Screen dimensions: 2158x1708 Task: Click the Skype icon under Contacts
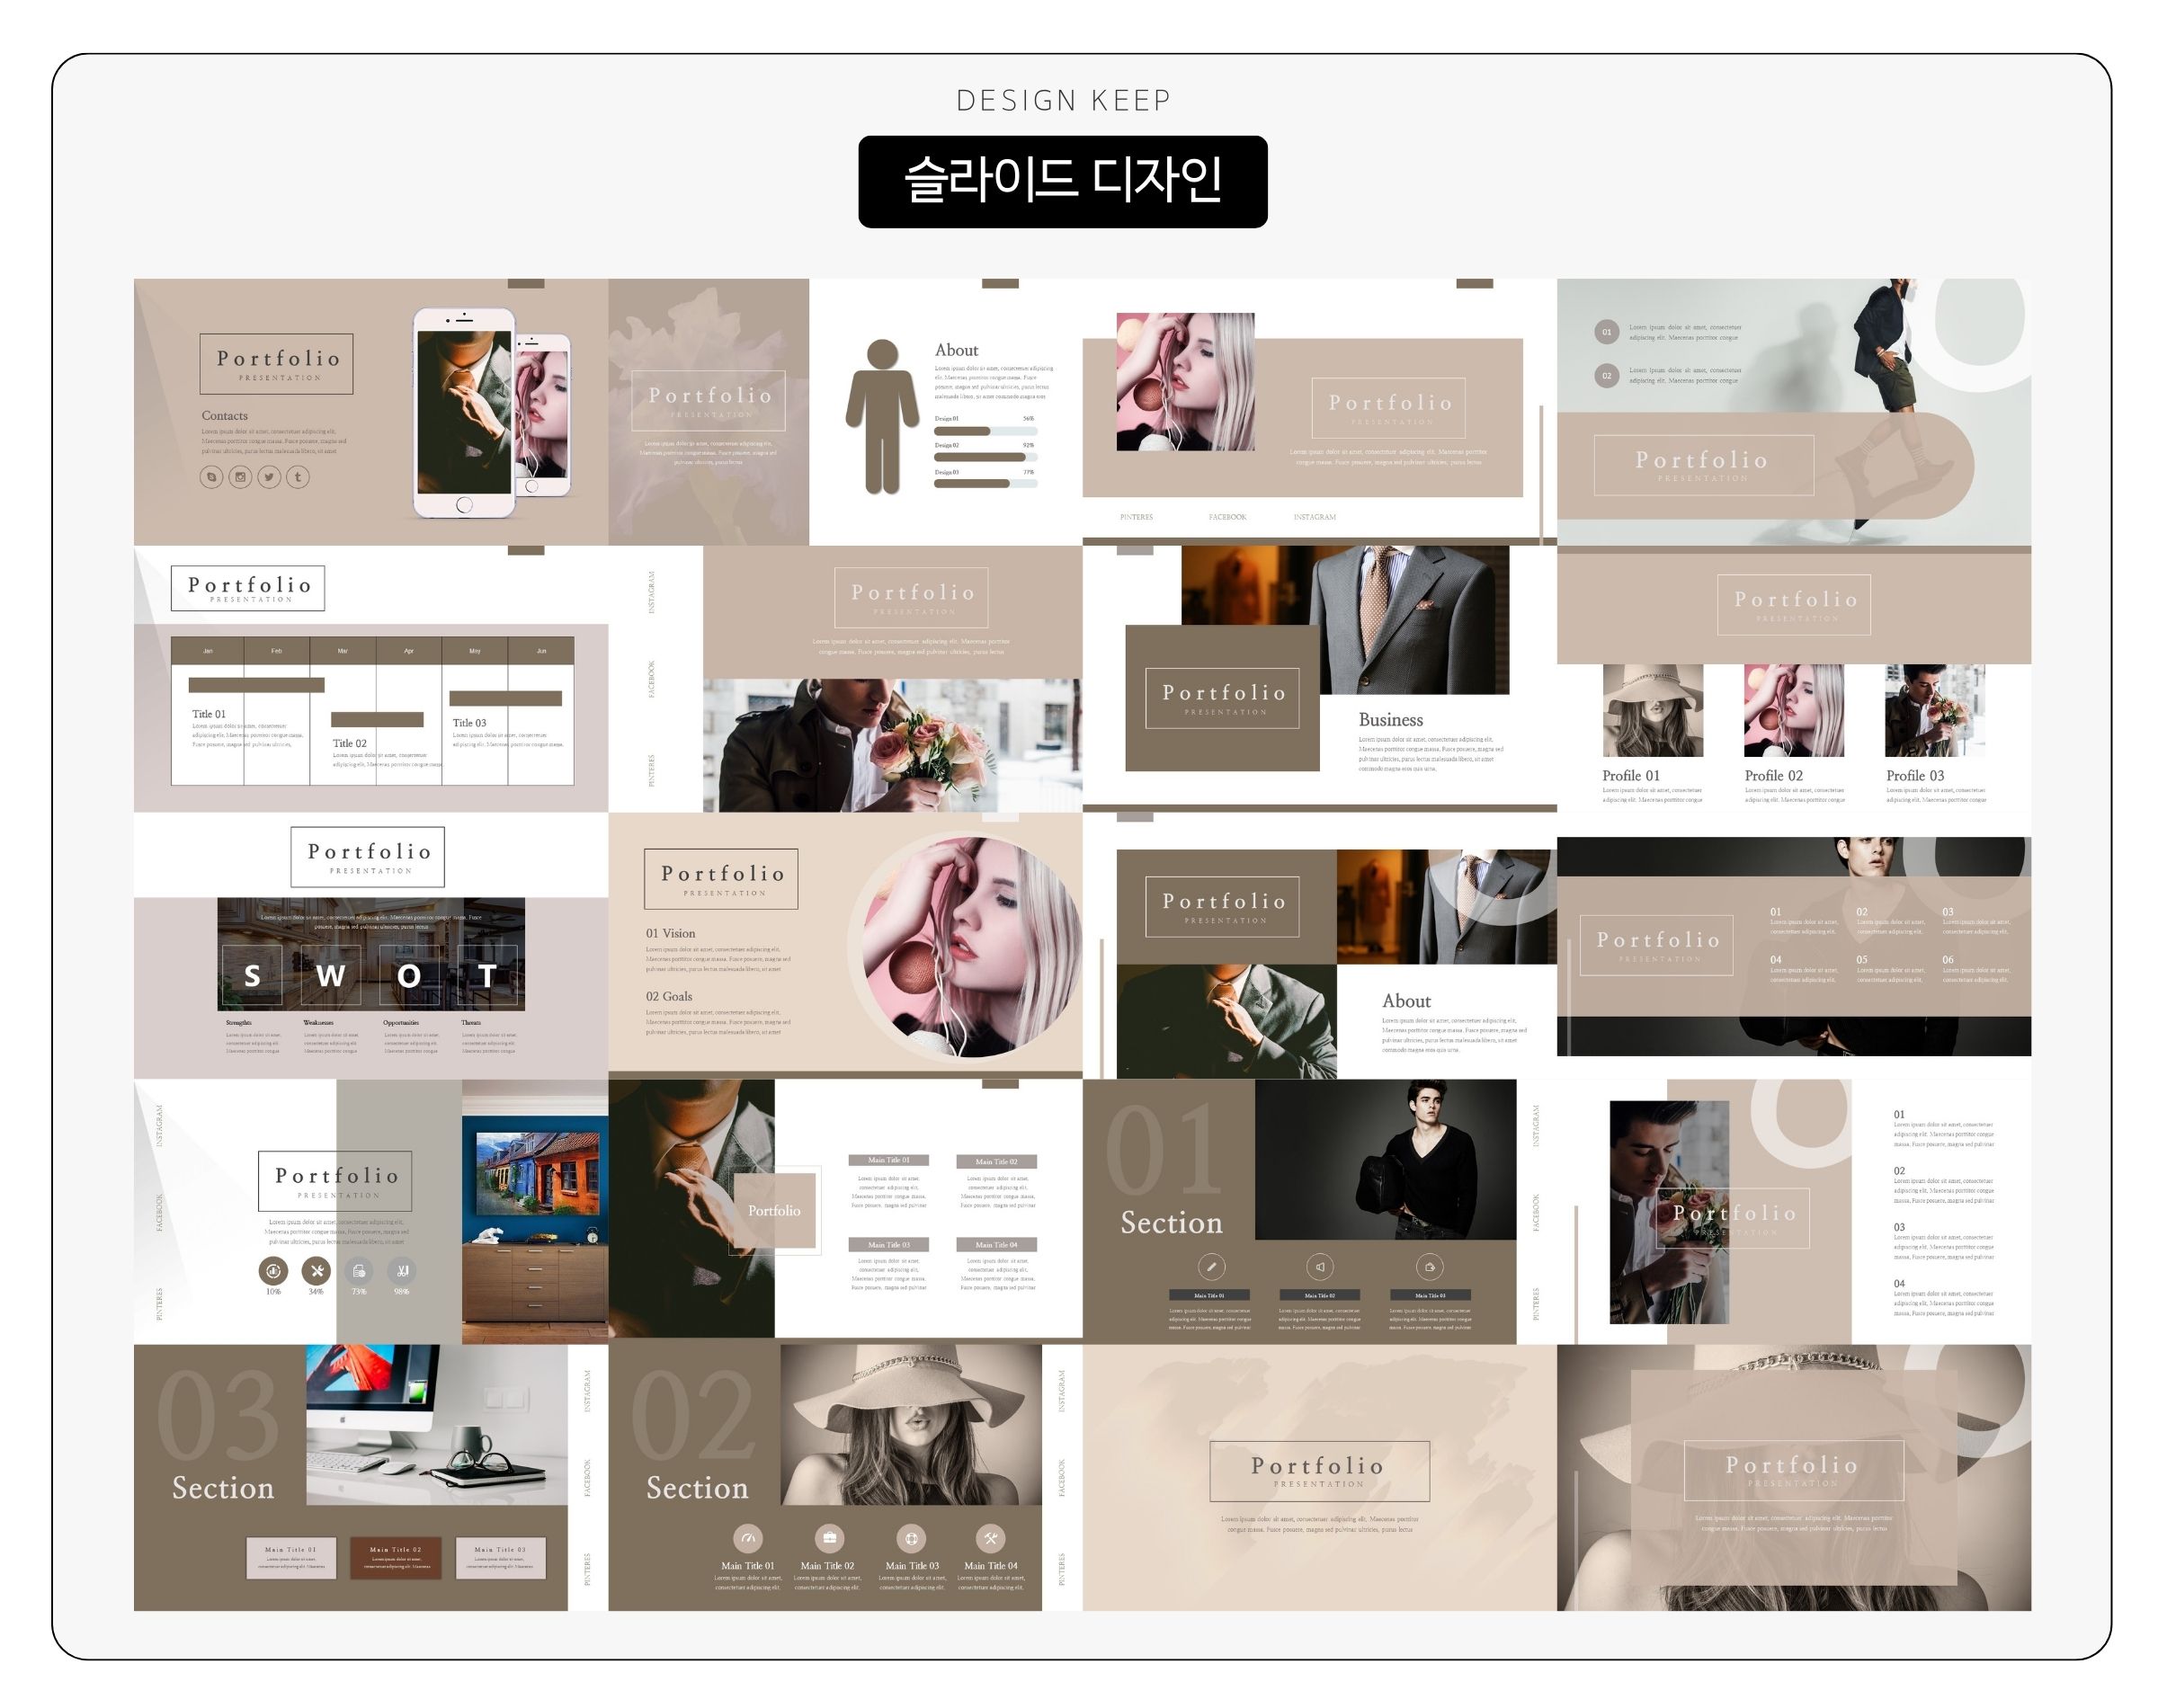click(211, 477)
